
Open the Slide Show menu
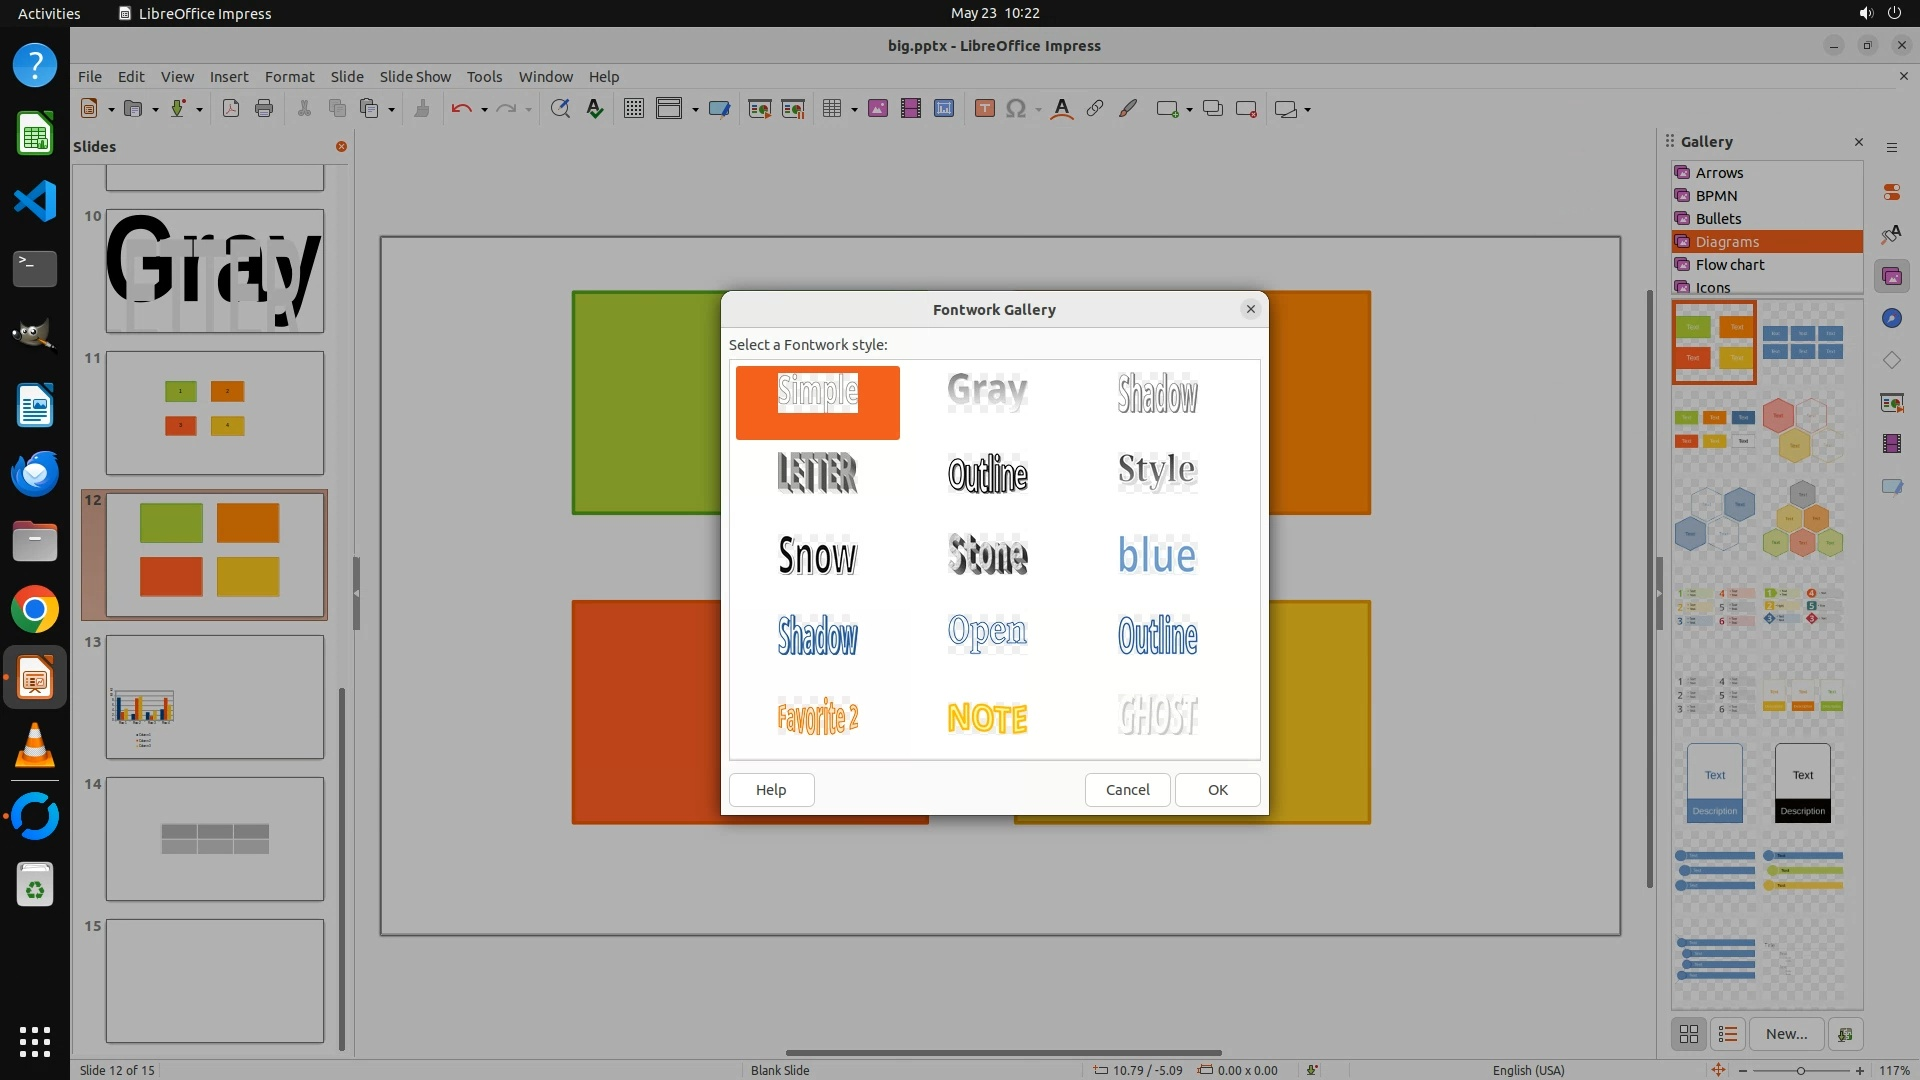pos(414,76)
